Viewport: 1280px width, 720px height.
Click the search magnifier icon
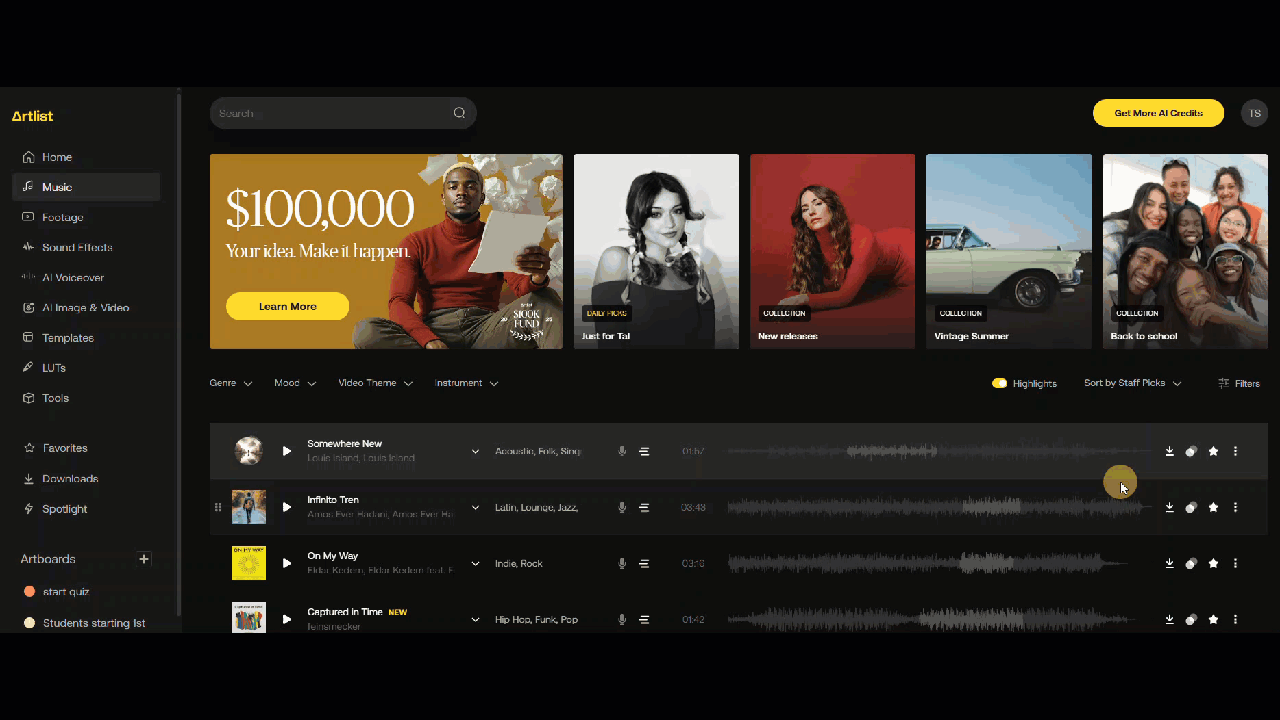tap(459, 113)
